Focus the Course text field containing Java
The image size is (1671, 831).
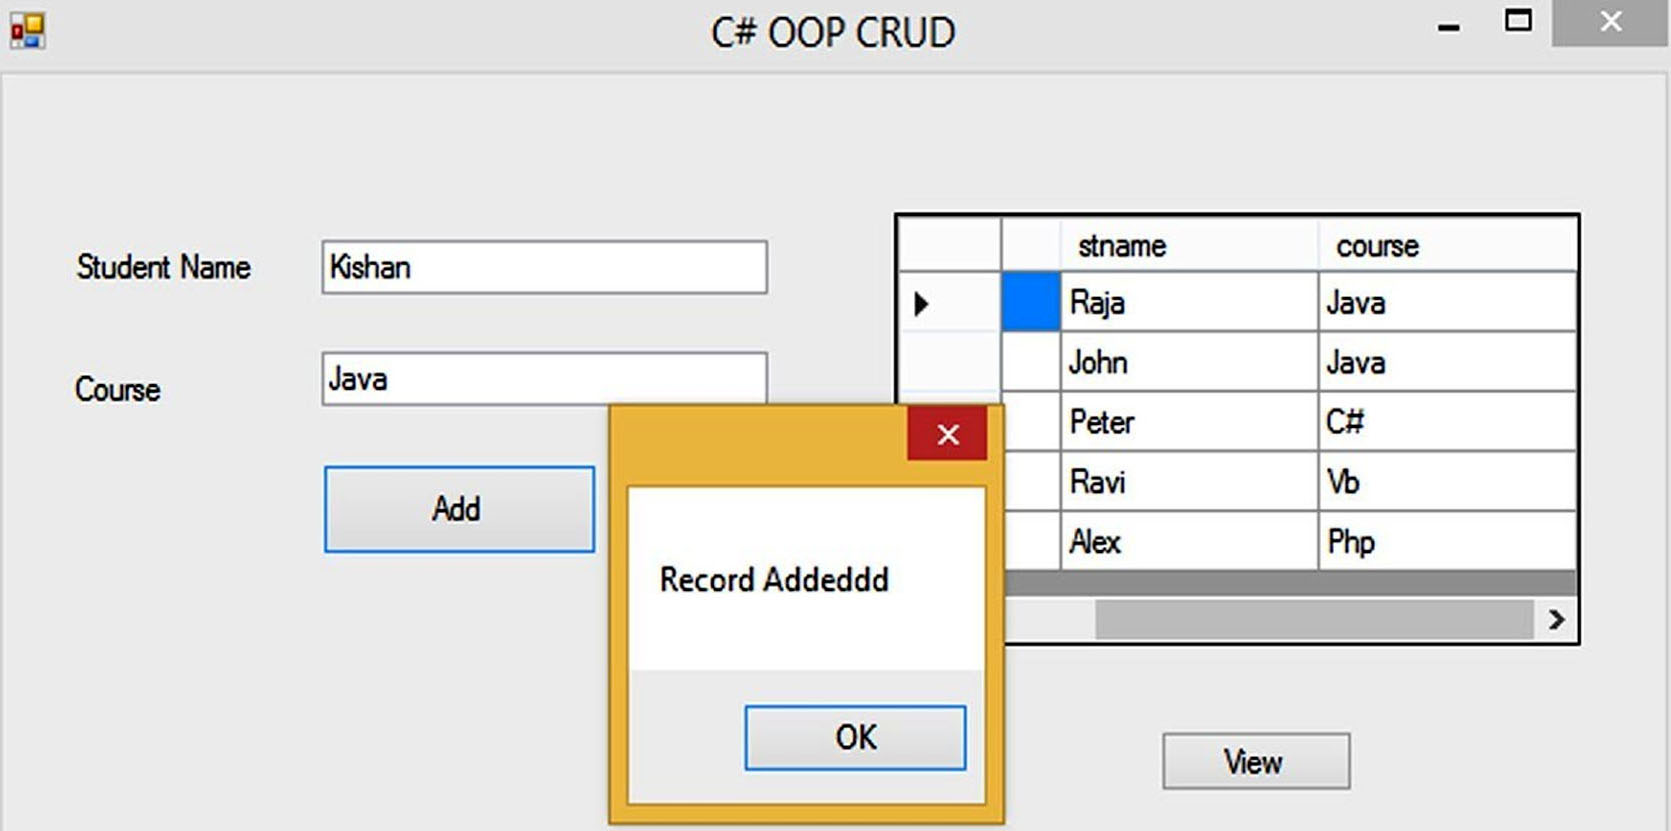click(x=544, y=379)
